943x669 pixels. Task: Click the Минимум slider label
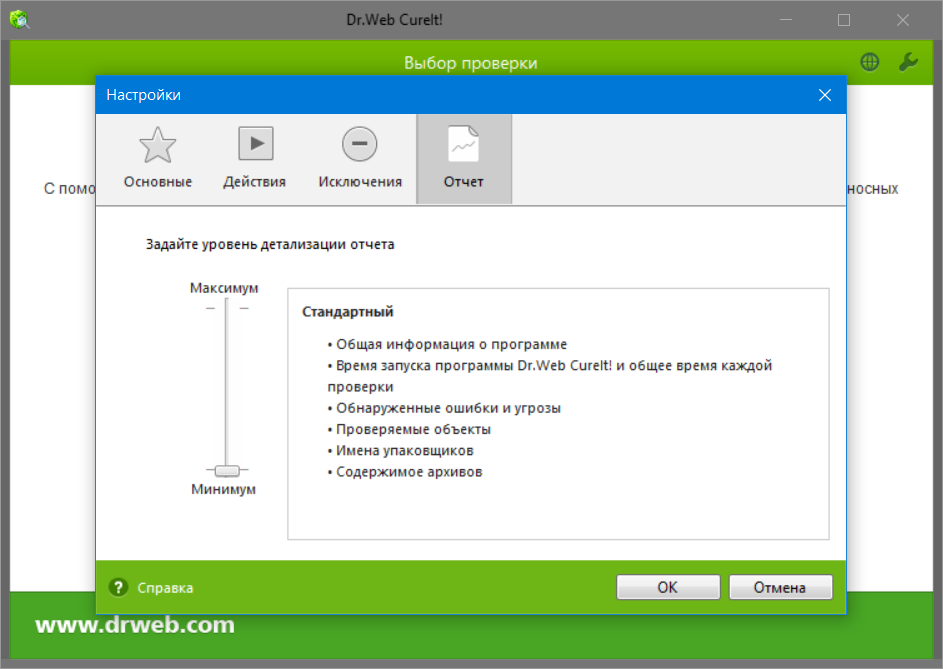coord(224,489)
